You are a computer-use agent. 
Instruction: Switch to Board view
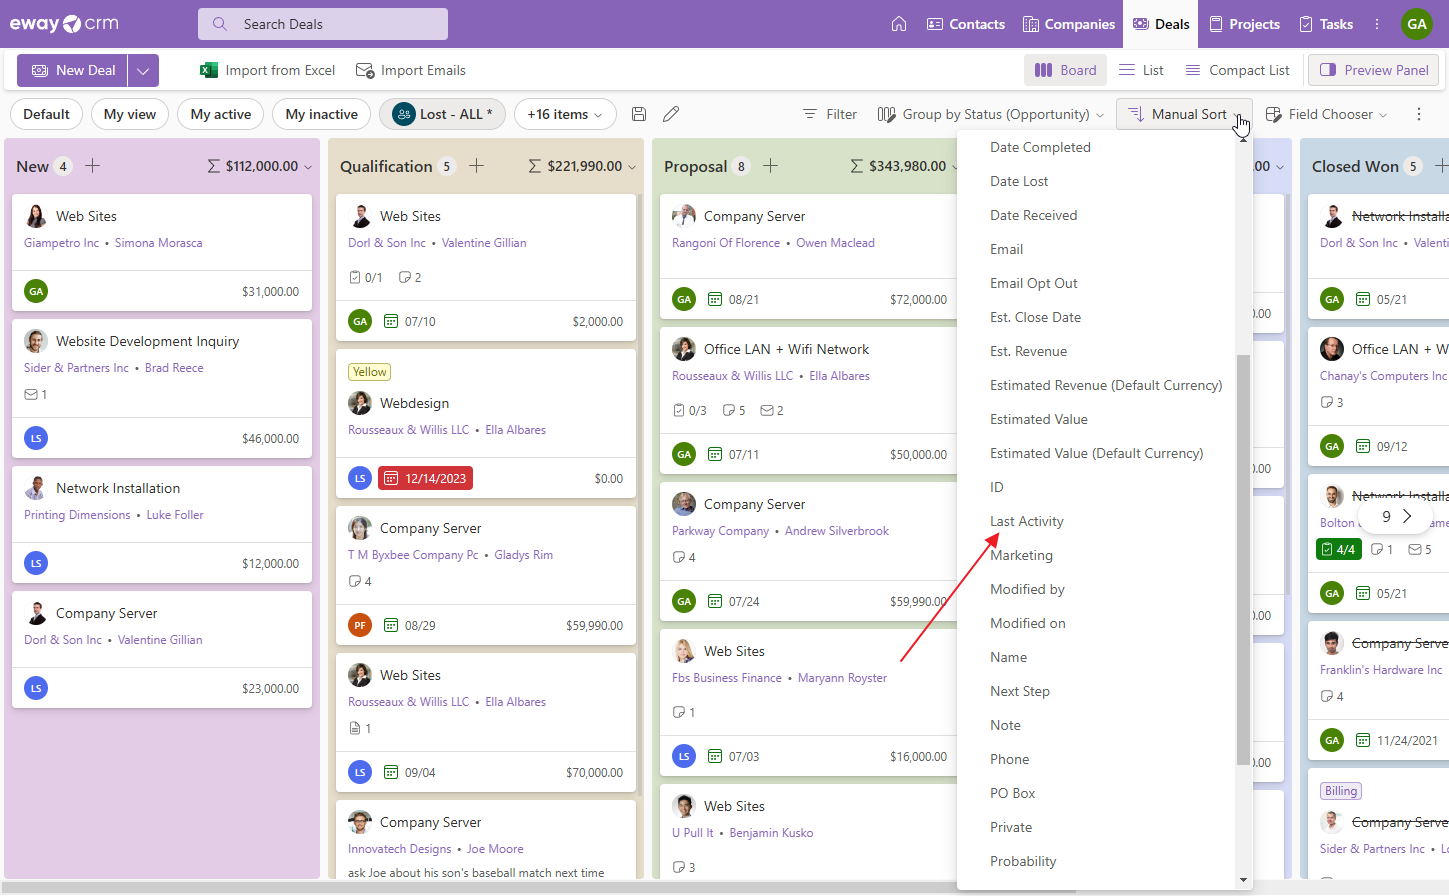pos(1065,70)
